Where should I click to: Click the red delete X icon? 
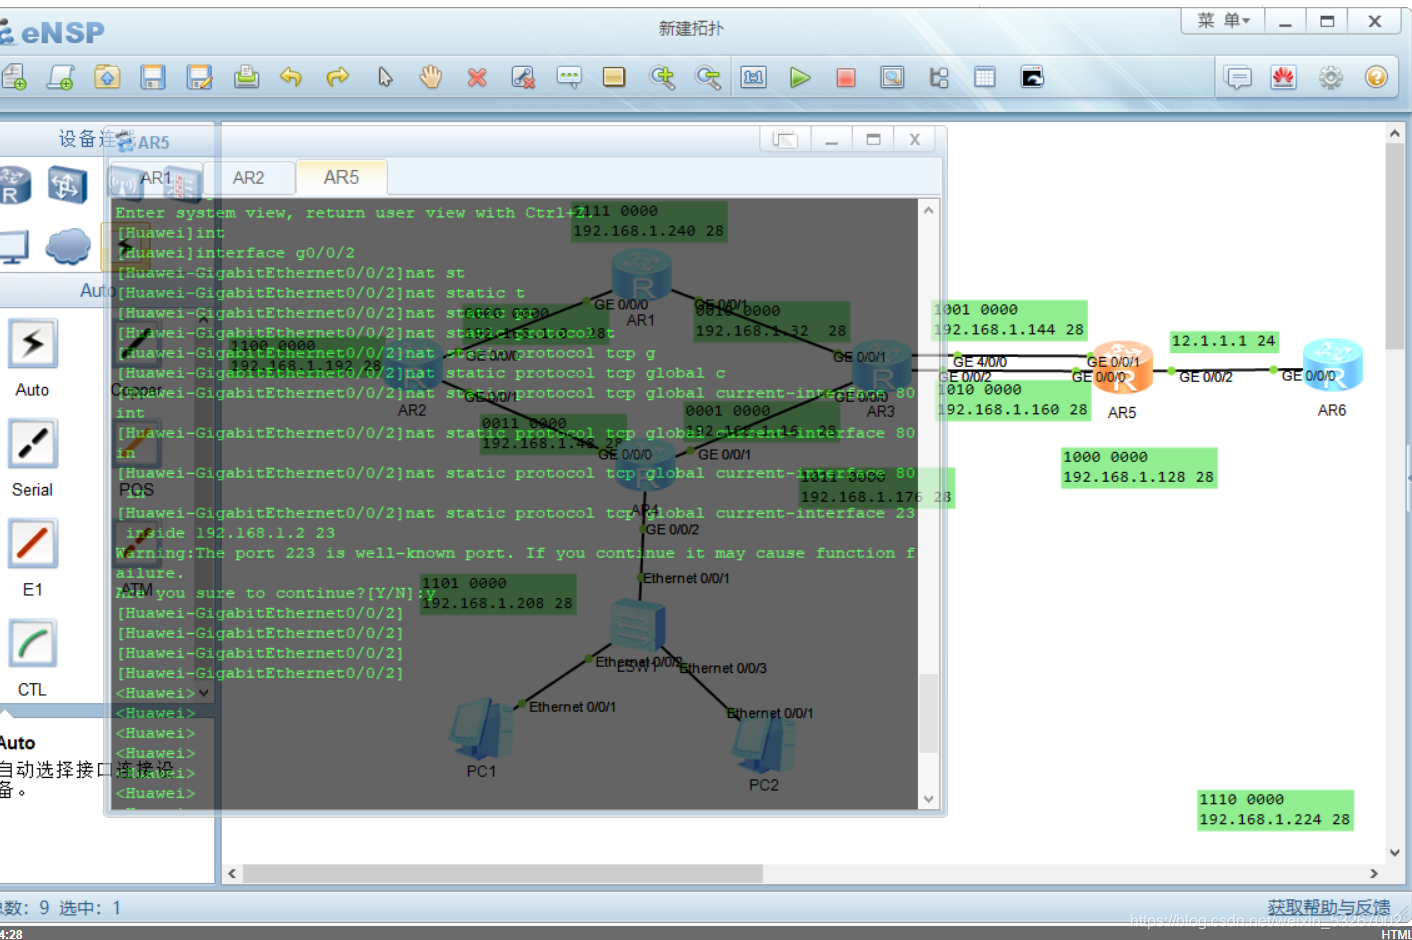pos(477,77)
